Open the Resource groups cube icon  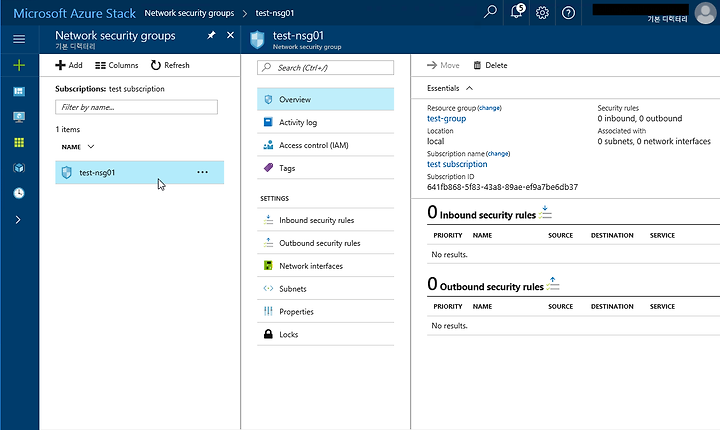[x=19, y=168]
